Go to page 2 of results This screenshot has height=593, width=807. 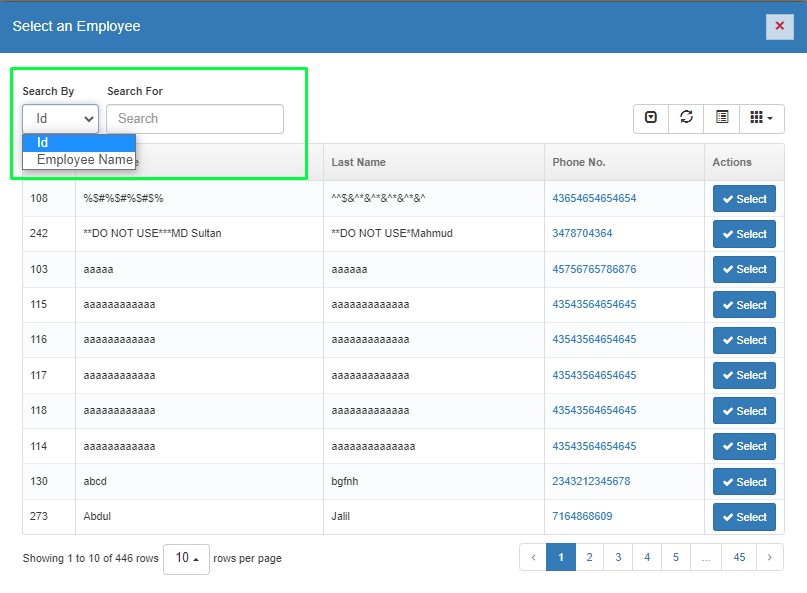coord(589,558)
